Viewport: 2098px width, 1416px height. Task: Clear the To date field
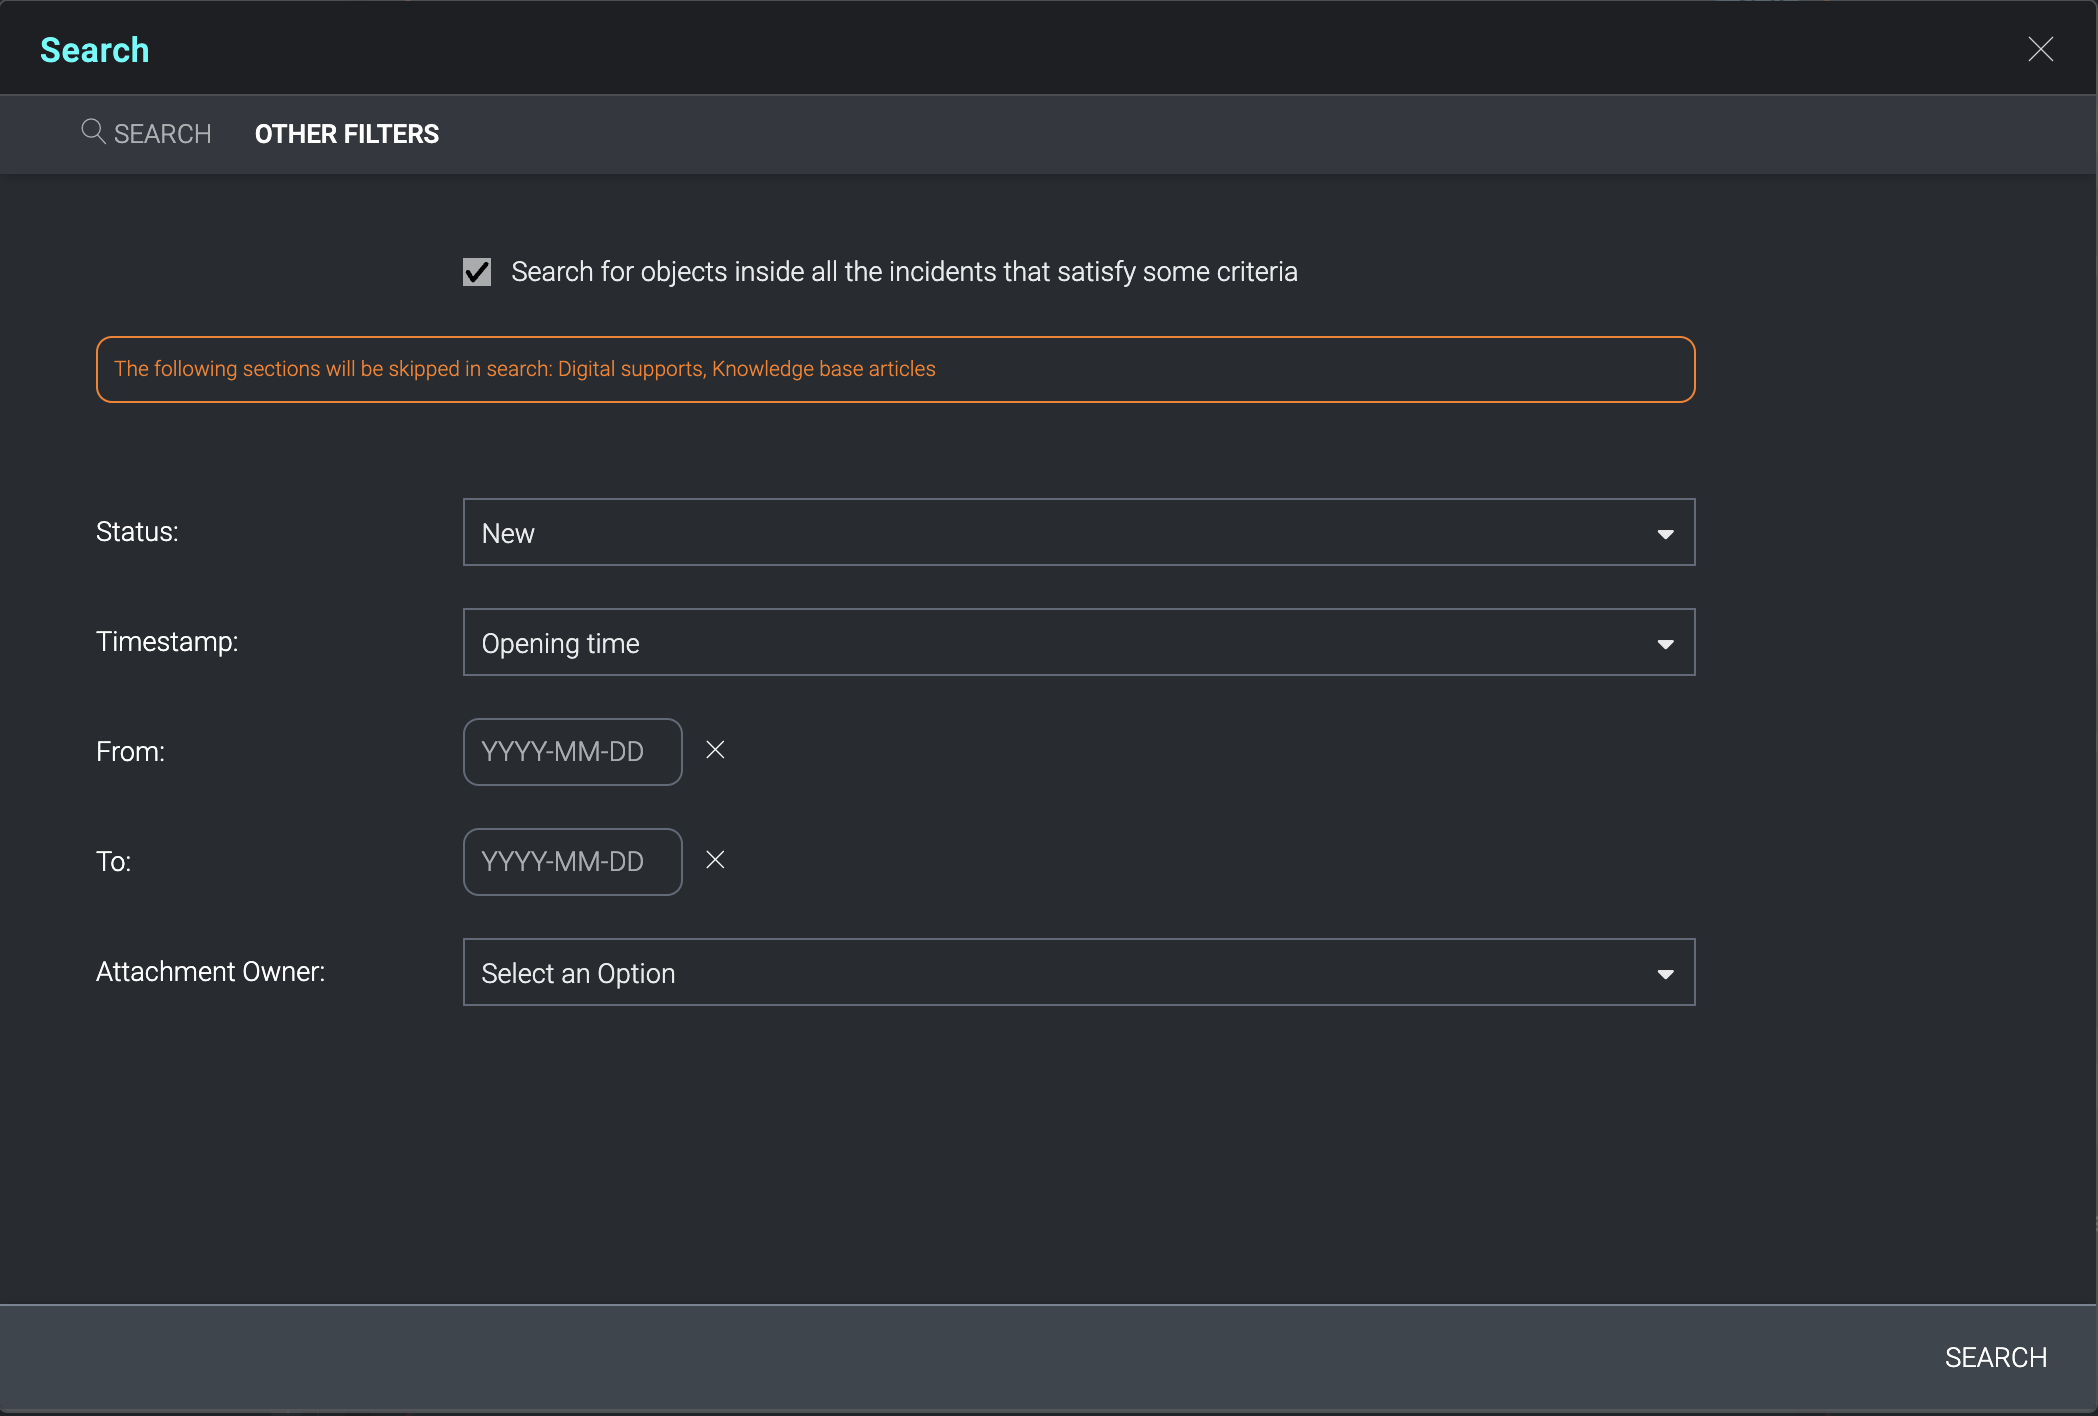click(715, 860)
